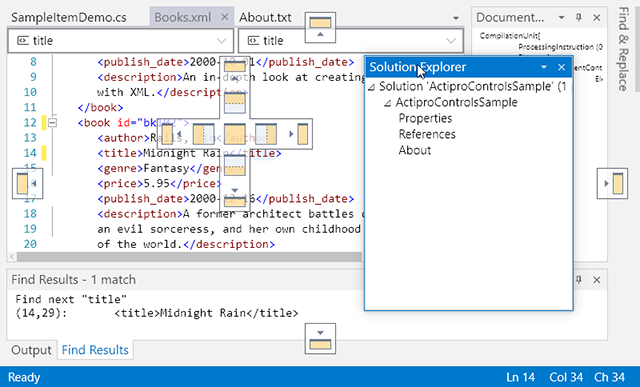Viewport: 640px width, 387px height.
Task: Open the right title navigation combo box
Action: click(351, 40)
